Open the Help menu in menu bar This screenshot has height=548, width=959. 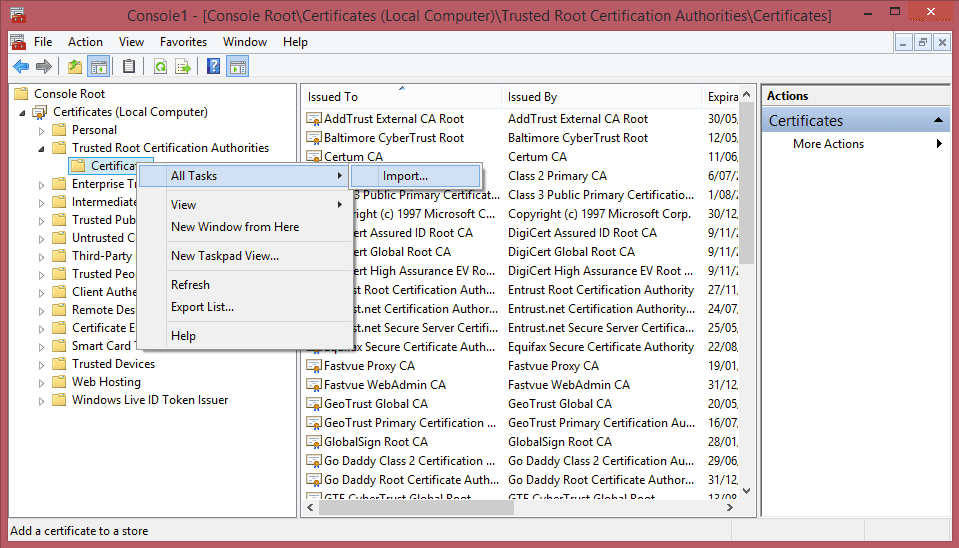pyautogui.click(x=295, y=42)
